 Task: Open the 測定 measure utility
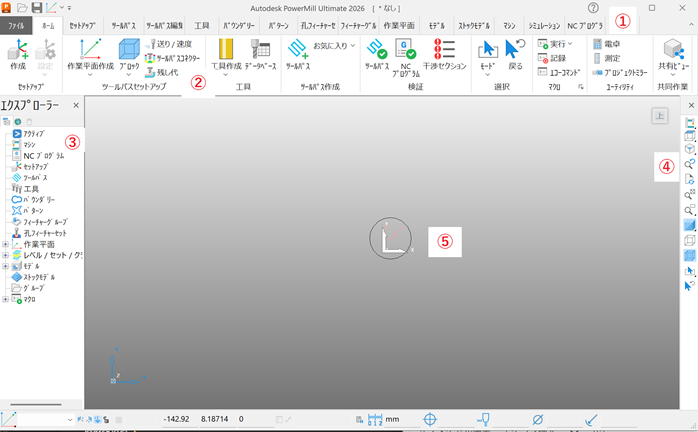click(607, 58)
